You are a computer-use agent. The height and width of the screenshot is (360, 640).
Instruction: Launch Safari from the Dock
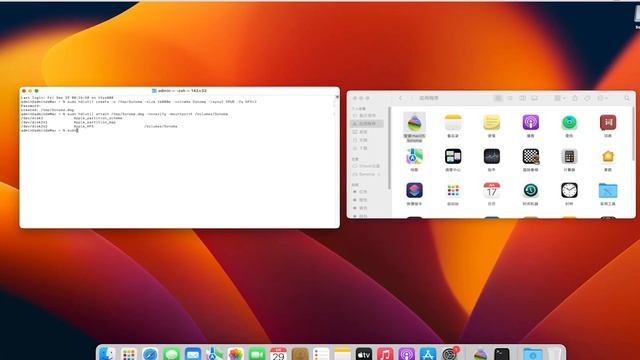coord(150,354)
